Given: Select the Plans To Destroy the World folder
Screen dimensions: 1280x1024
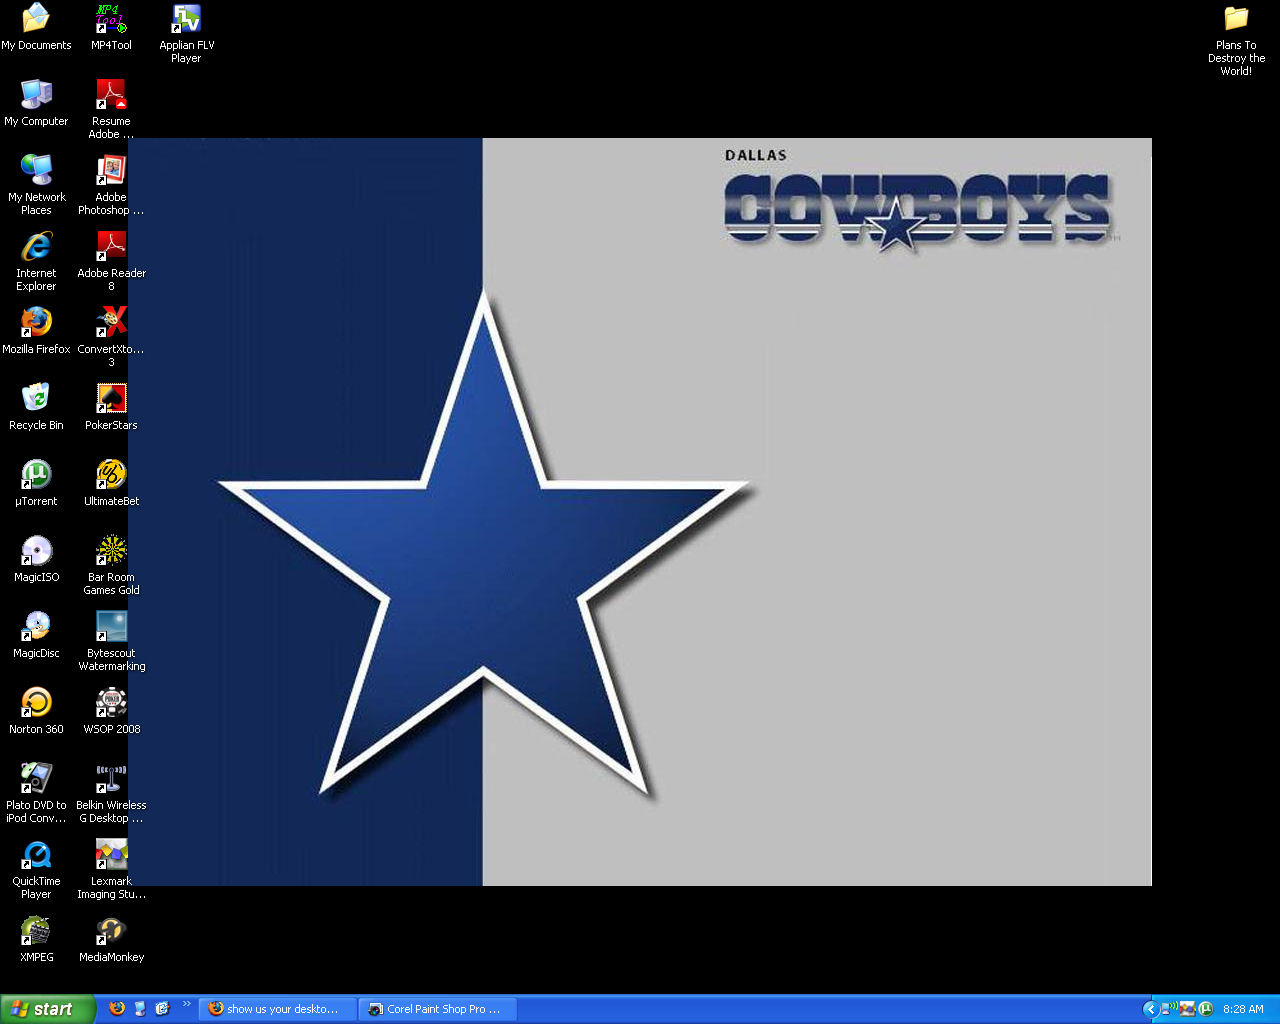Looking at the screenshot, I should click(1236, 40).
